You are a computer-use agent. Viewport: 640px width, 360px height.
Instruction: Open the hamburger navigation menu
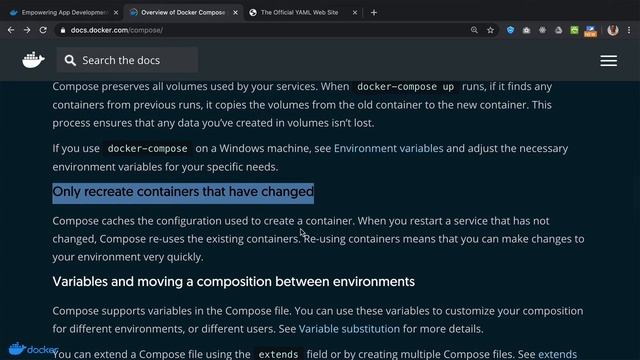coord(609,61)
